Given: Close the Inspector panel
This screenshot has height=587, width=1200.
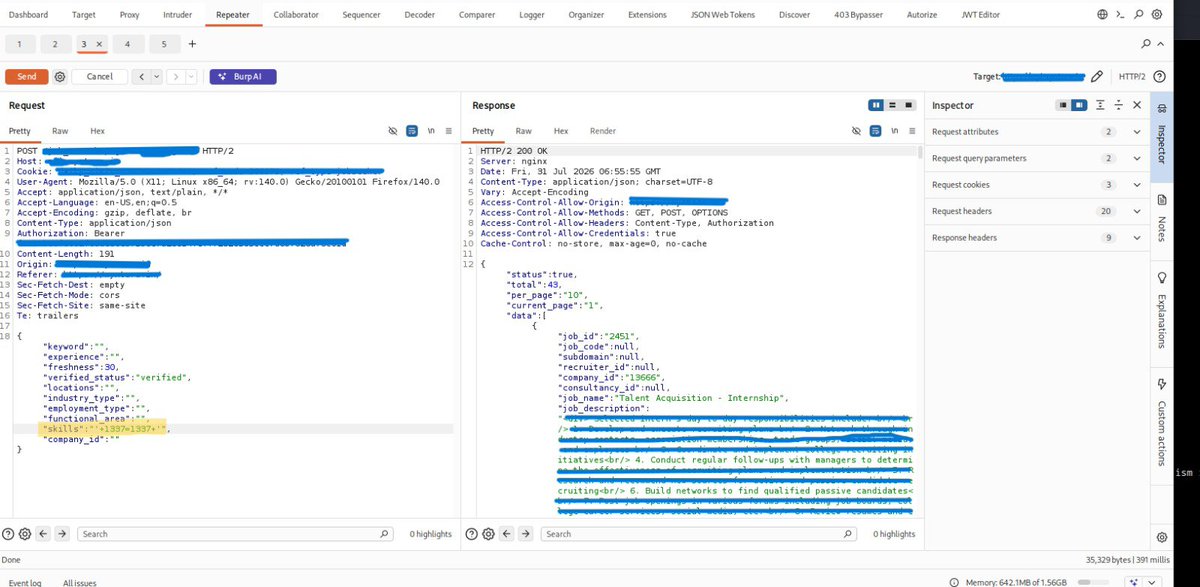Looking at the screenshot, I should [x=1135, y=105].
